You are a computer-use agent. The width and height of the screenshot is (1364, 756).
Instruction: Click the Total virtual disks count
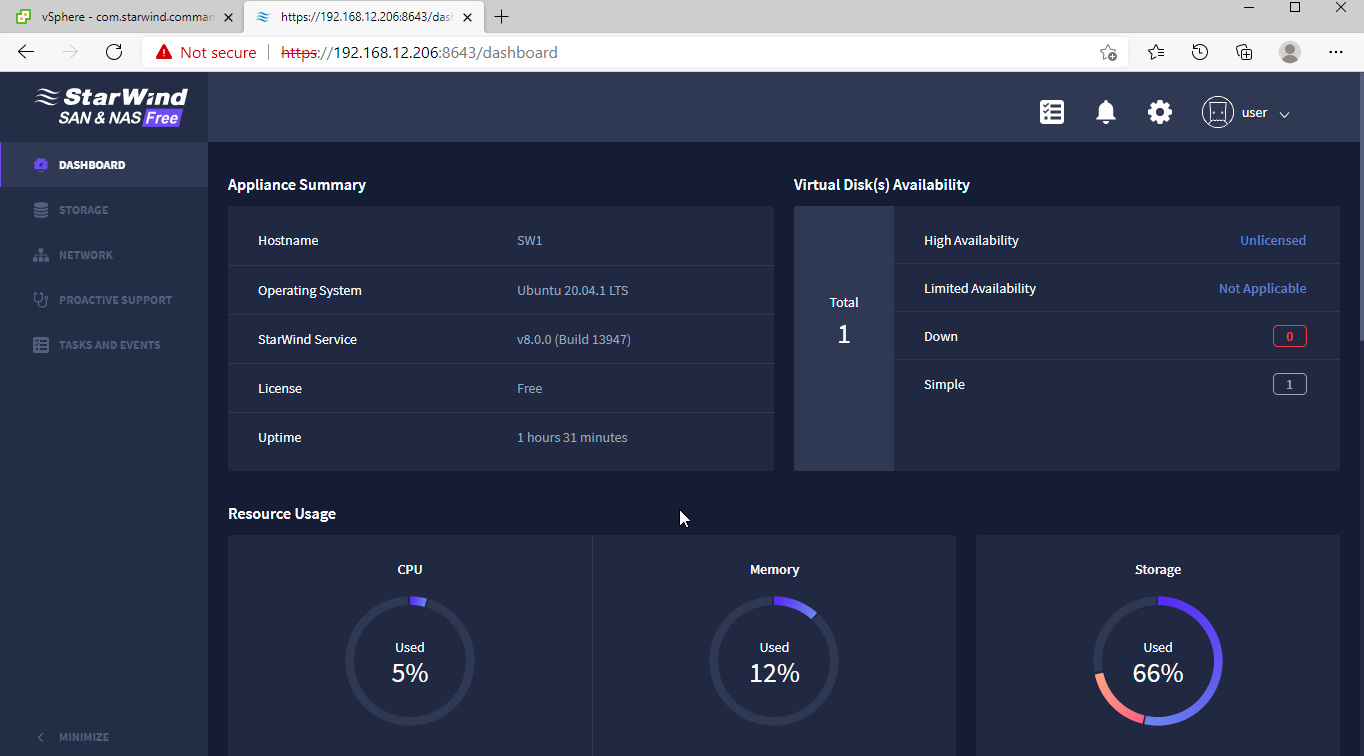tap(844, 335)
